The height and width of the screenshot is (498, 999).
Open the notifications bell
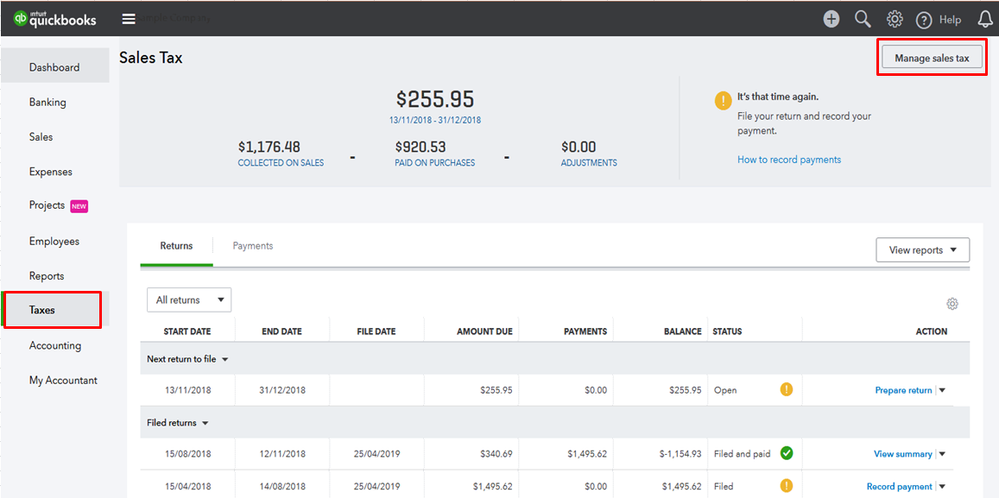pos(985,20)
